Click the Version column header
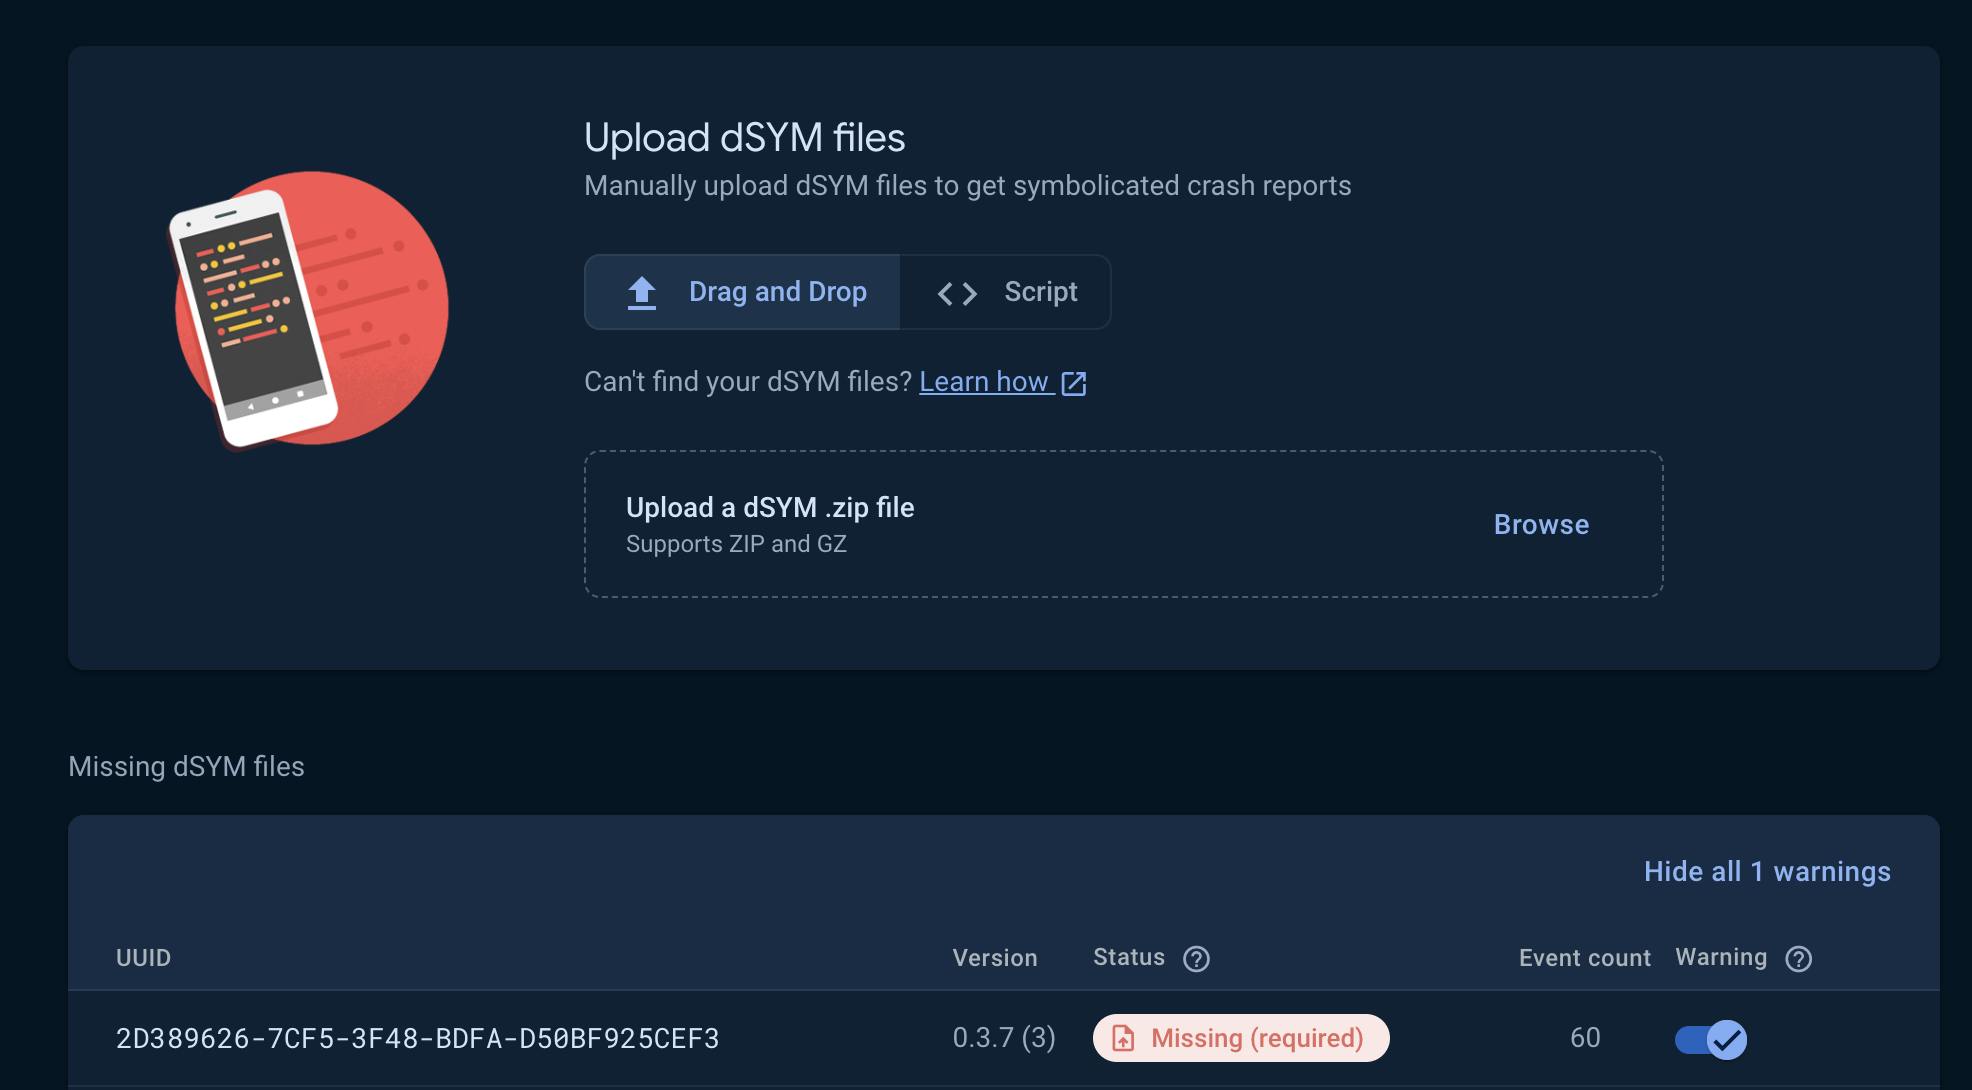The height and width of the screenshot is (1090, 1972). [x=994, y=958]
